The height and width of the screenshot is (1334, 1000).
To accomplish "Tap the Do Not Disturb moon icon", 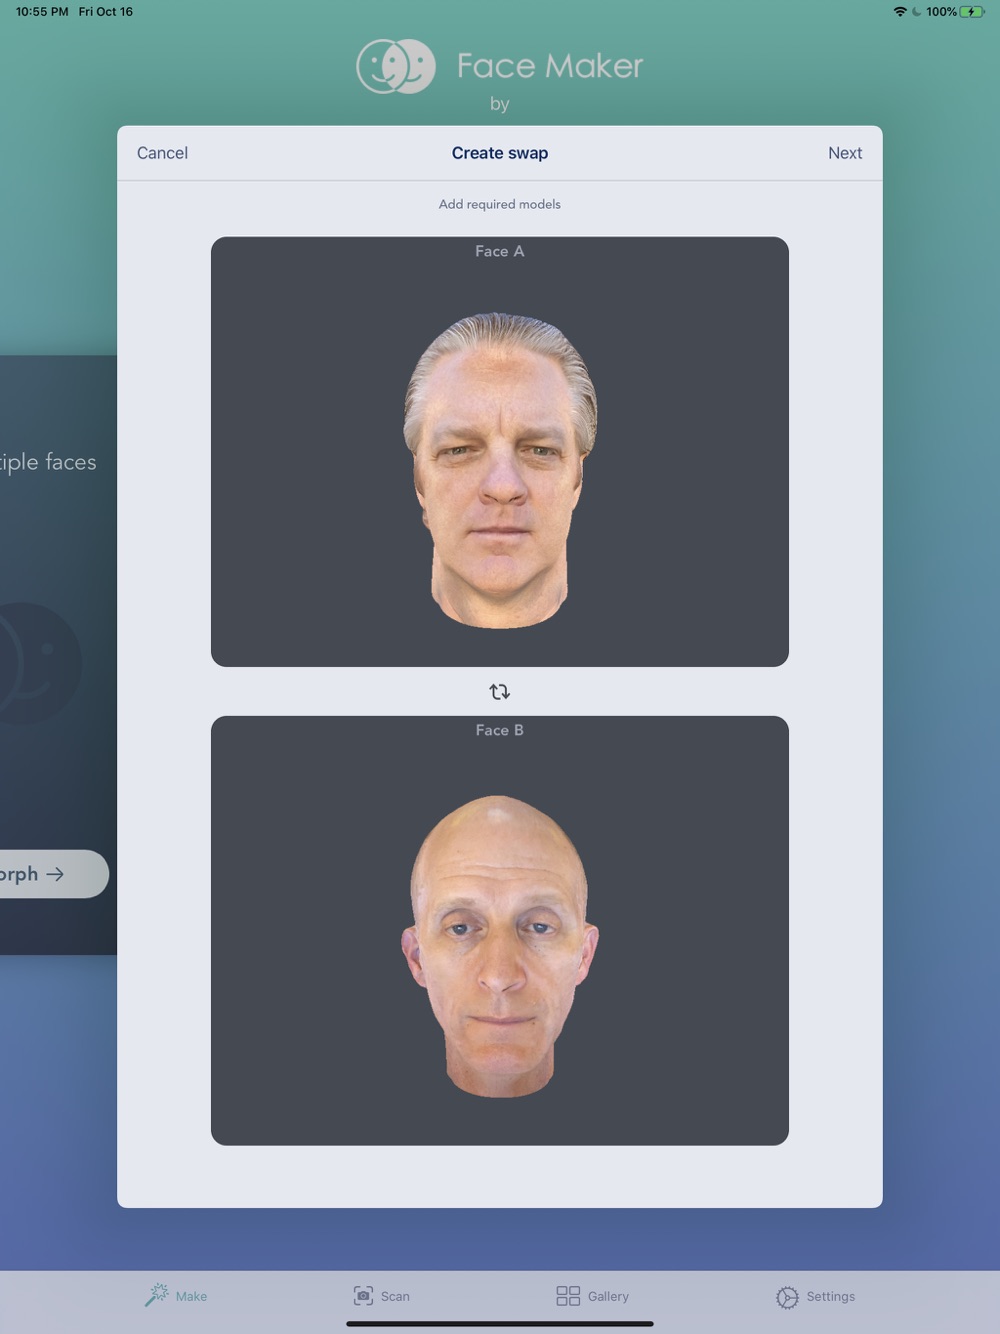I will coord(916,12).
